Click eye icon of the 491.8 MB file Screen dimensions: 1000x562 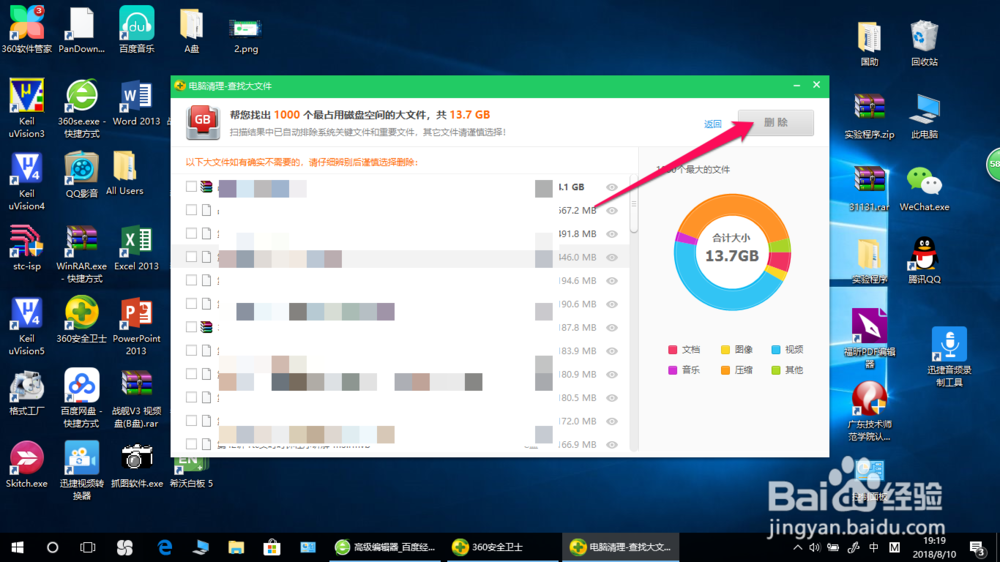612,234
